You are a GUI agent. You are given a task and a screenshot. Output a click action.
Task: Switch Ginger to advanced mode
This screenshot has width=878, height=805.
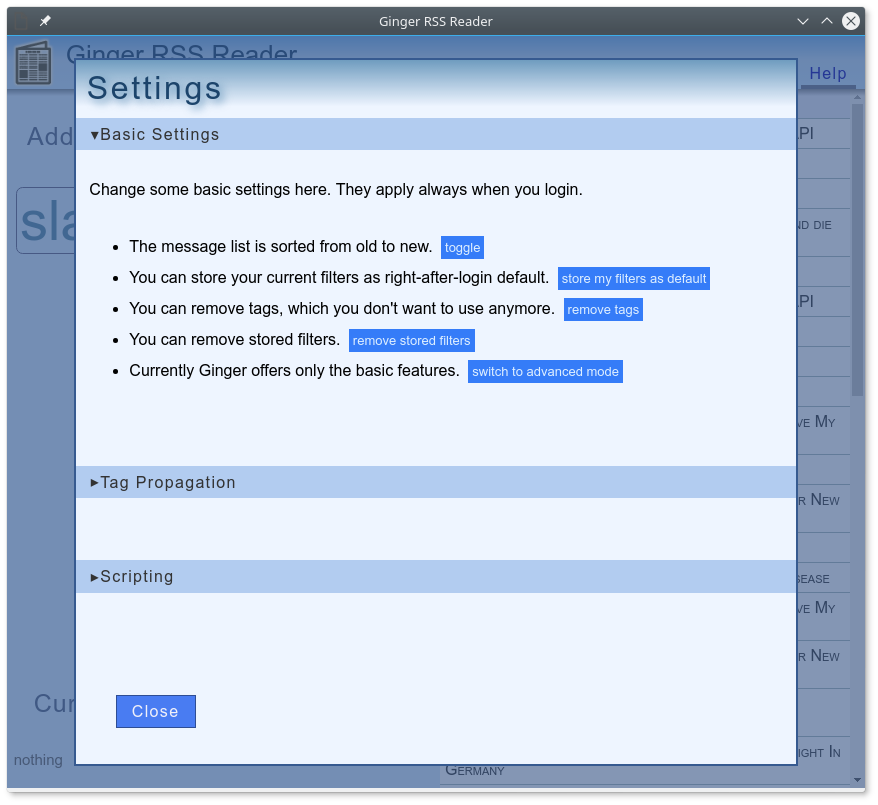coord(545,372)
